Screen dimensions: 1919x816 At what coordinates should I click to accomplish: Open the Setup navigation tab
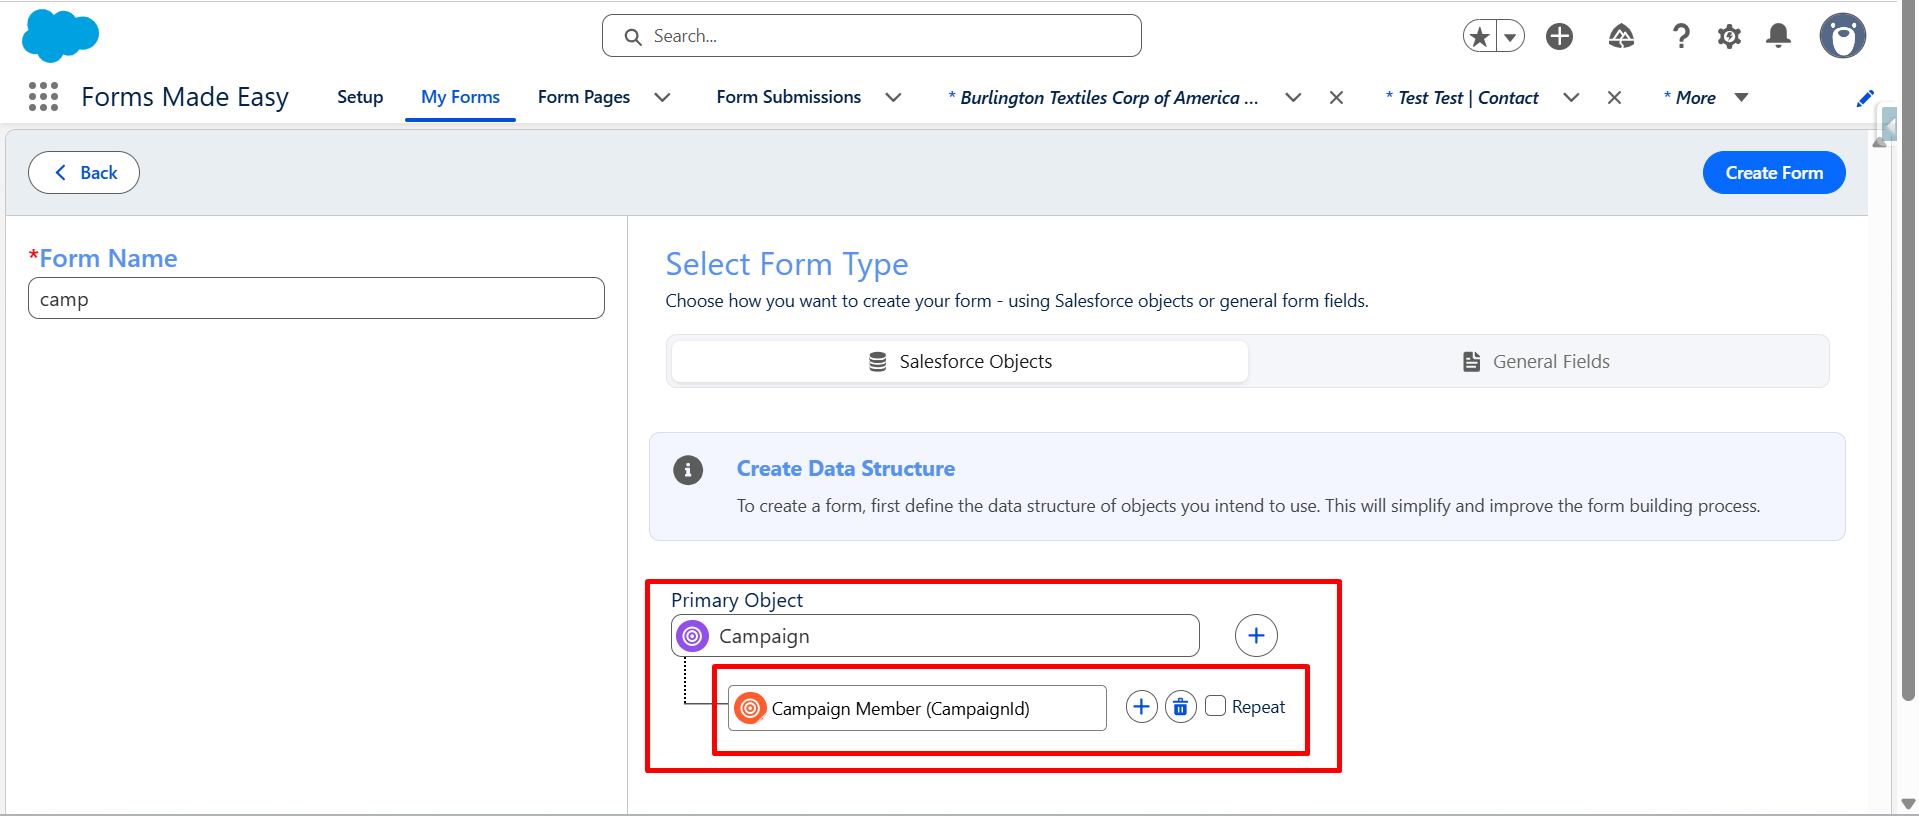tap(360, 97)
